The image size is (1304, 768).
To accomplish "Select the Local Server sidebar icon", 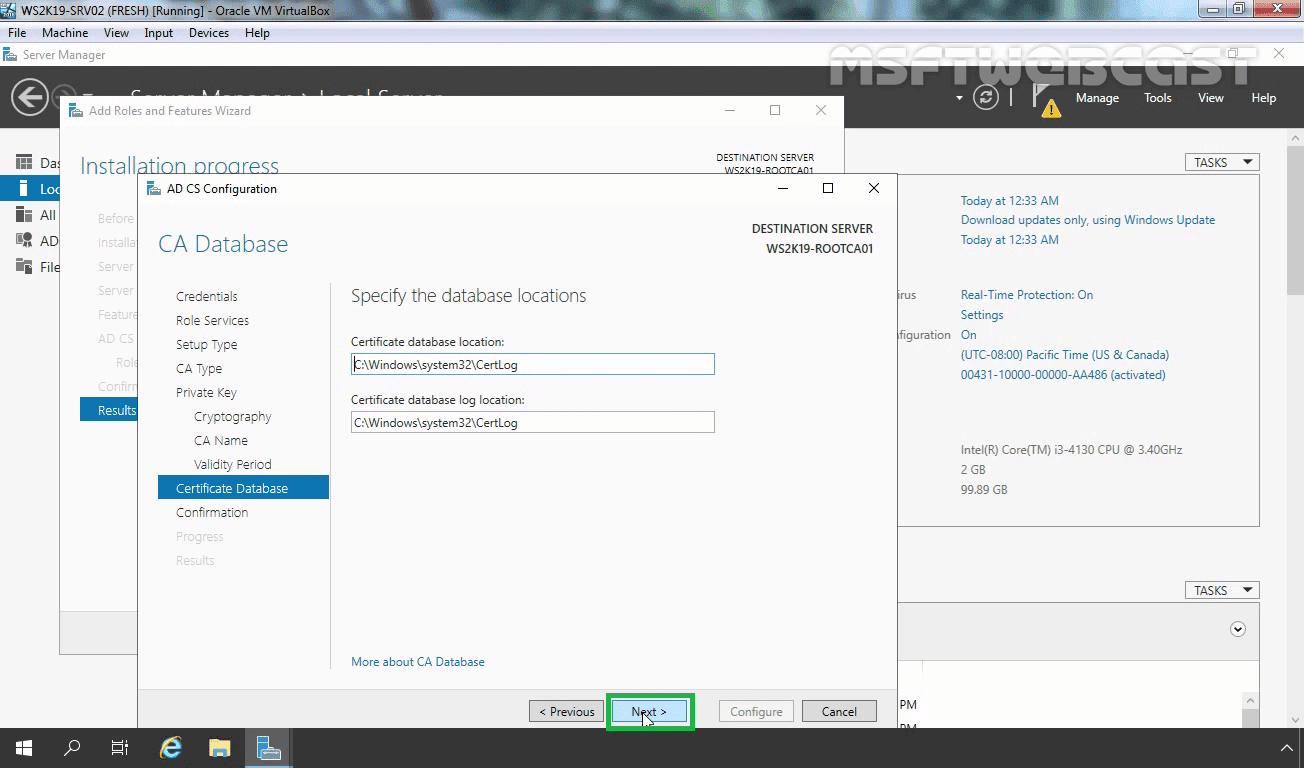I will [24, 188].
